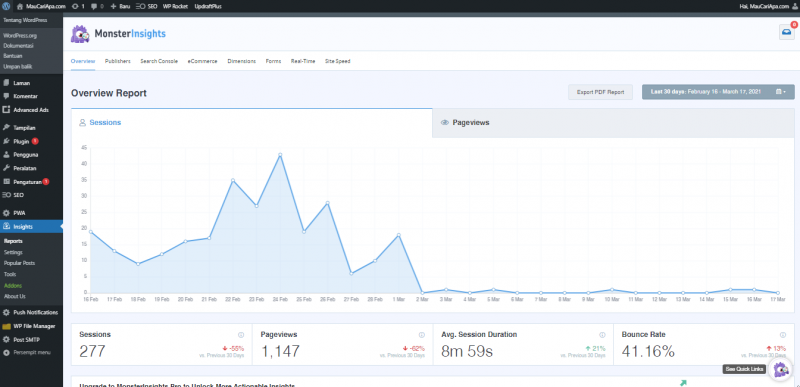Viewport: 800px width, 387px height.
Task: Open the Popular Posts submenu item
Action: 19,263
